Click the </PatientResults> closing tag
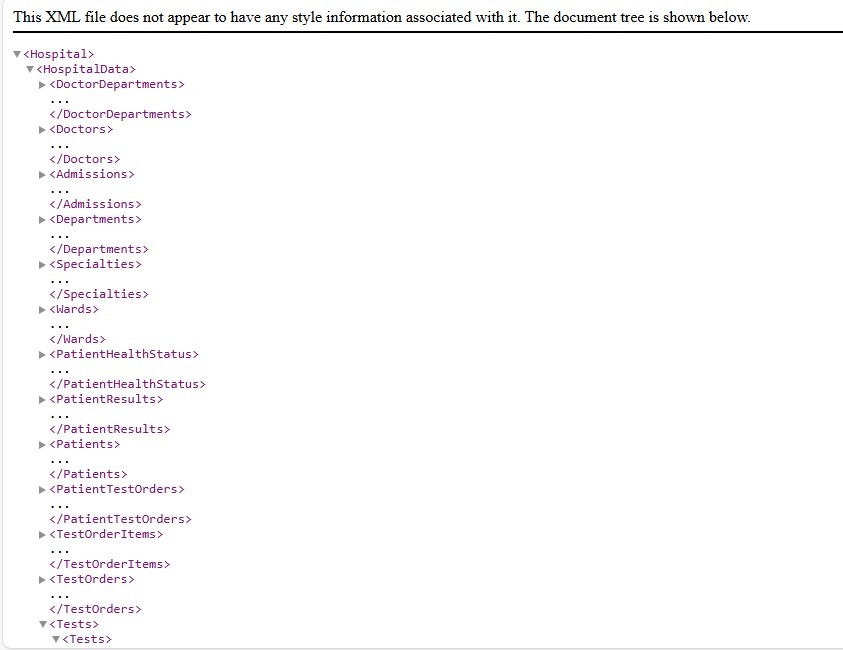 (110, 429)
